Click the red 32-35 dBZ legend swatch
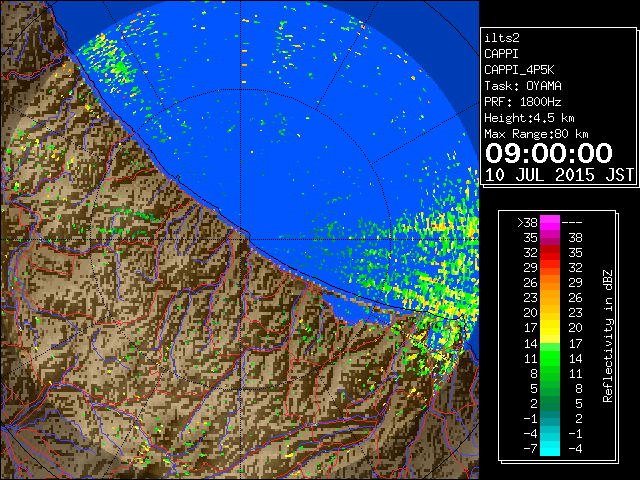Viewport: 640px width, 480px height. point(550,253)
